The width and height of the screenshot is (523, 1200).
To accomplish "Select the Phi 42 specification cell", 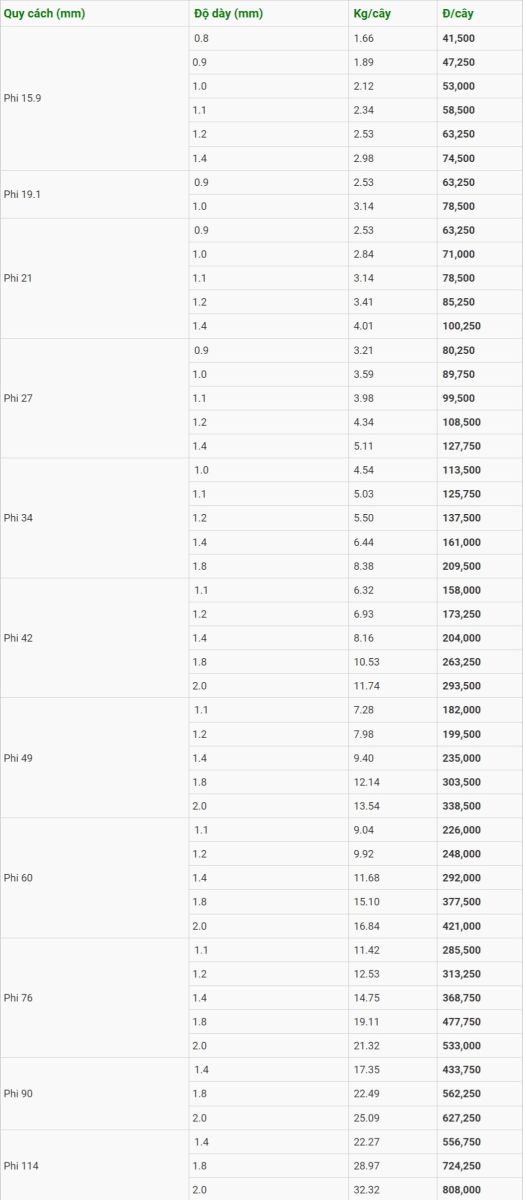I will 94,638.
